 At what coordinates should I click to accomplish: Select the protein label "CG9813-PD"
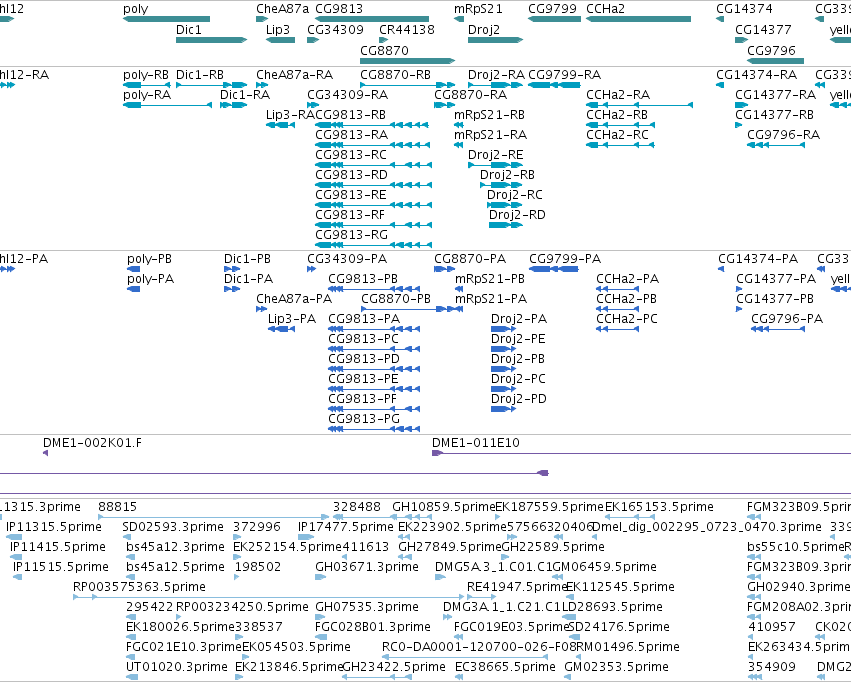(x=364, y=359)
